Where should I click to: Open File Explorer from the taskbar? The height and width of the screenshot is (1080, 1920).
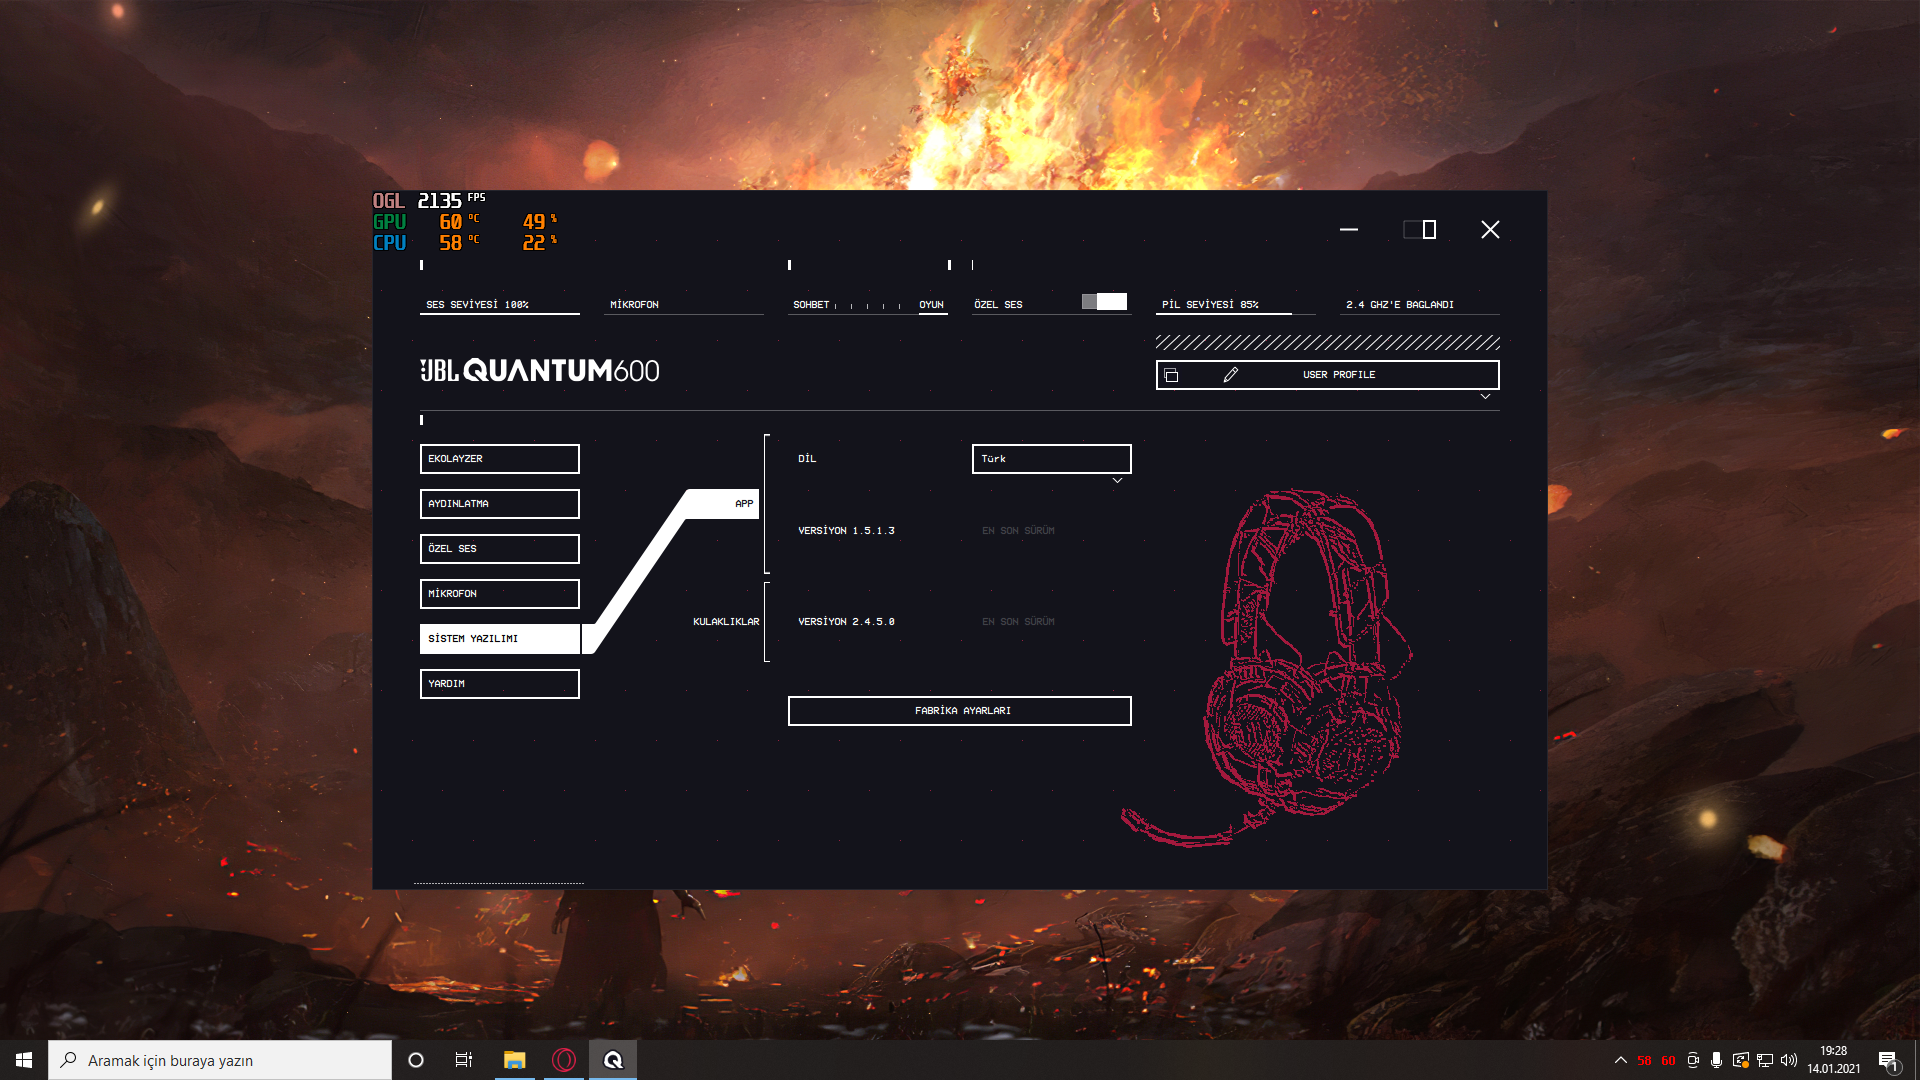[514, 1060]
